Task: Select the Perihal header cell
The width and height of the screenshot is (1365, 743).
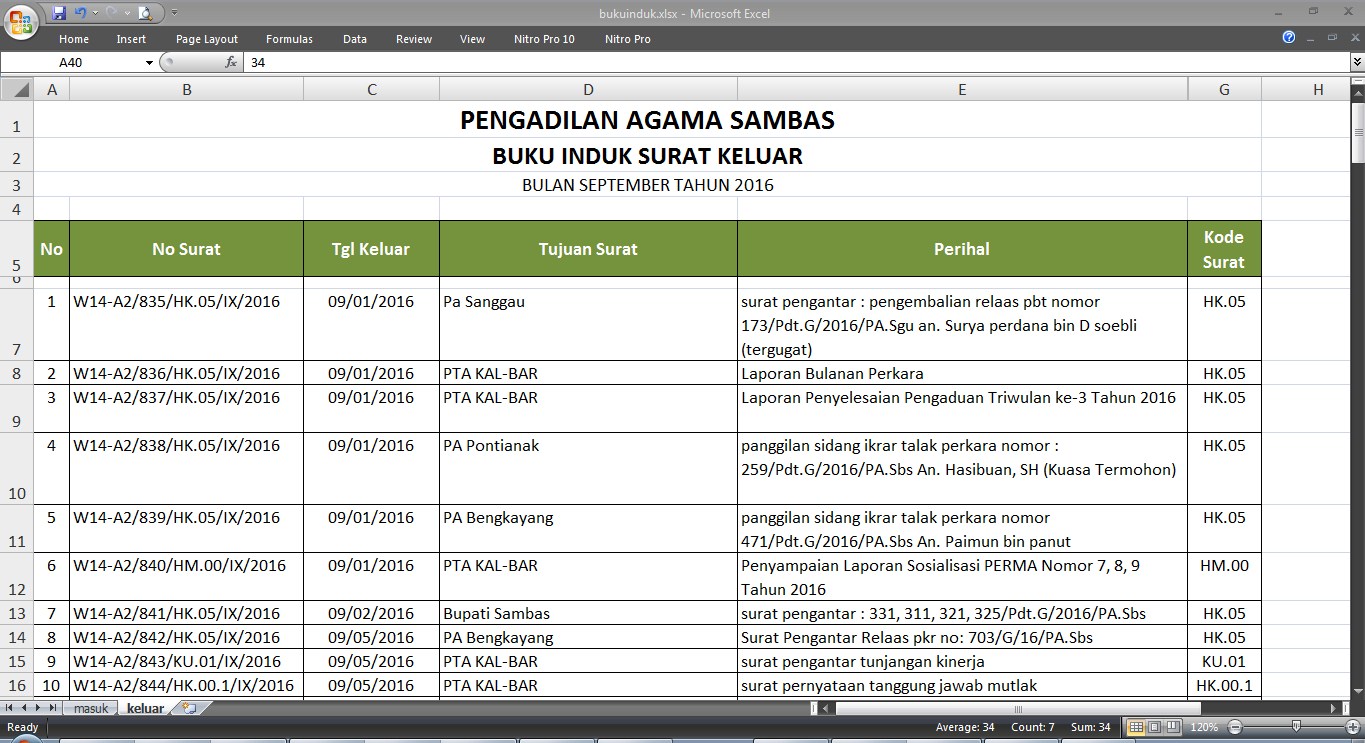Action: (x=962, y=249)
